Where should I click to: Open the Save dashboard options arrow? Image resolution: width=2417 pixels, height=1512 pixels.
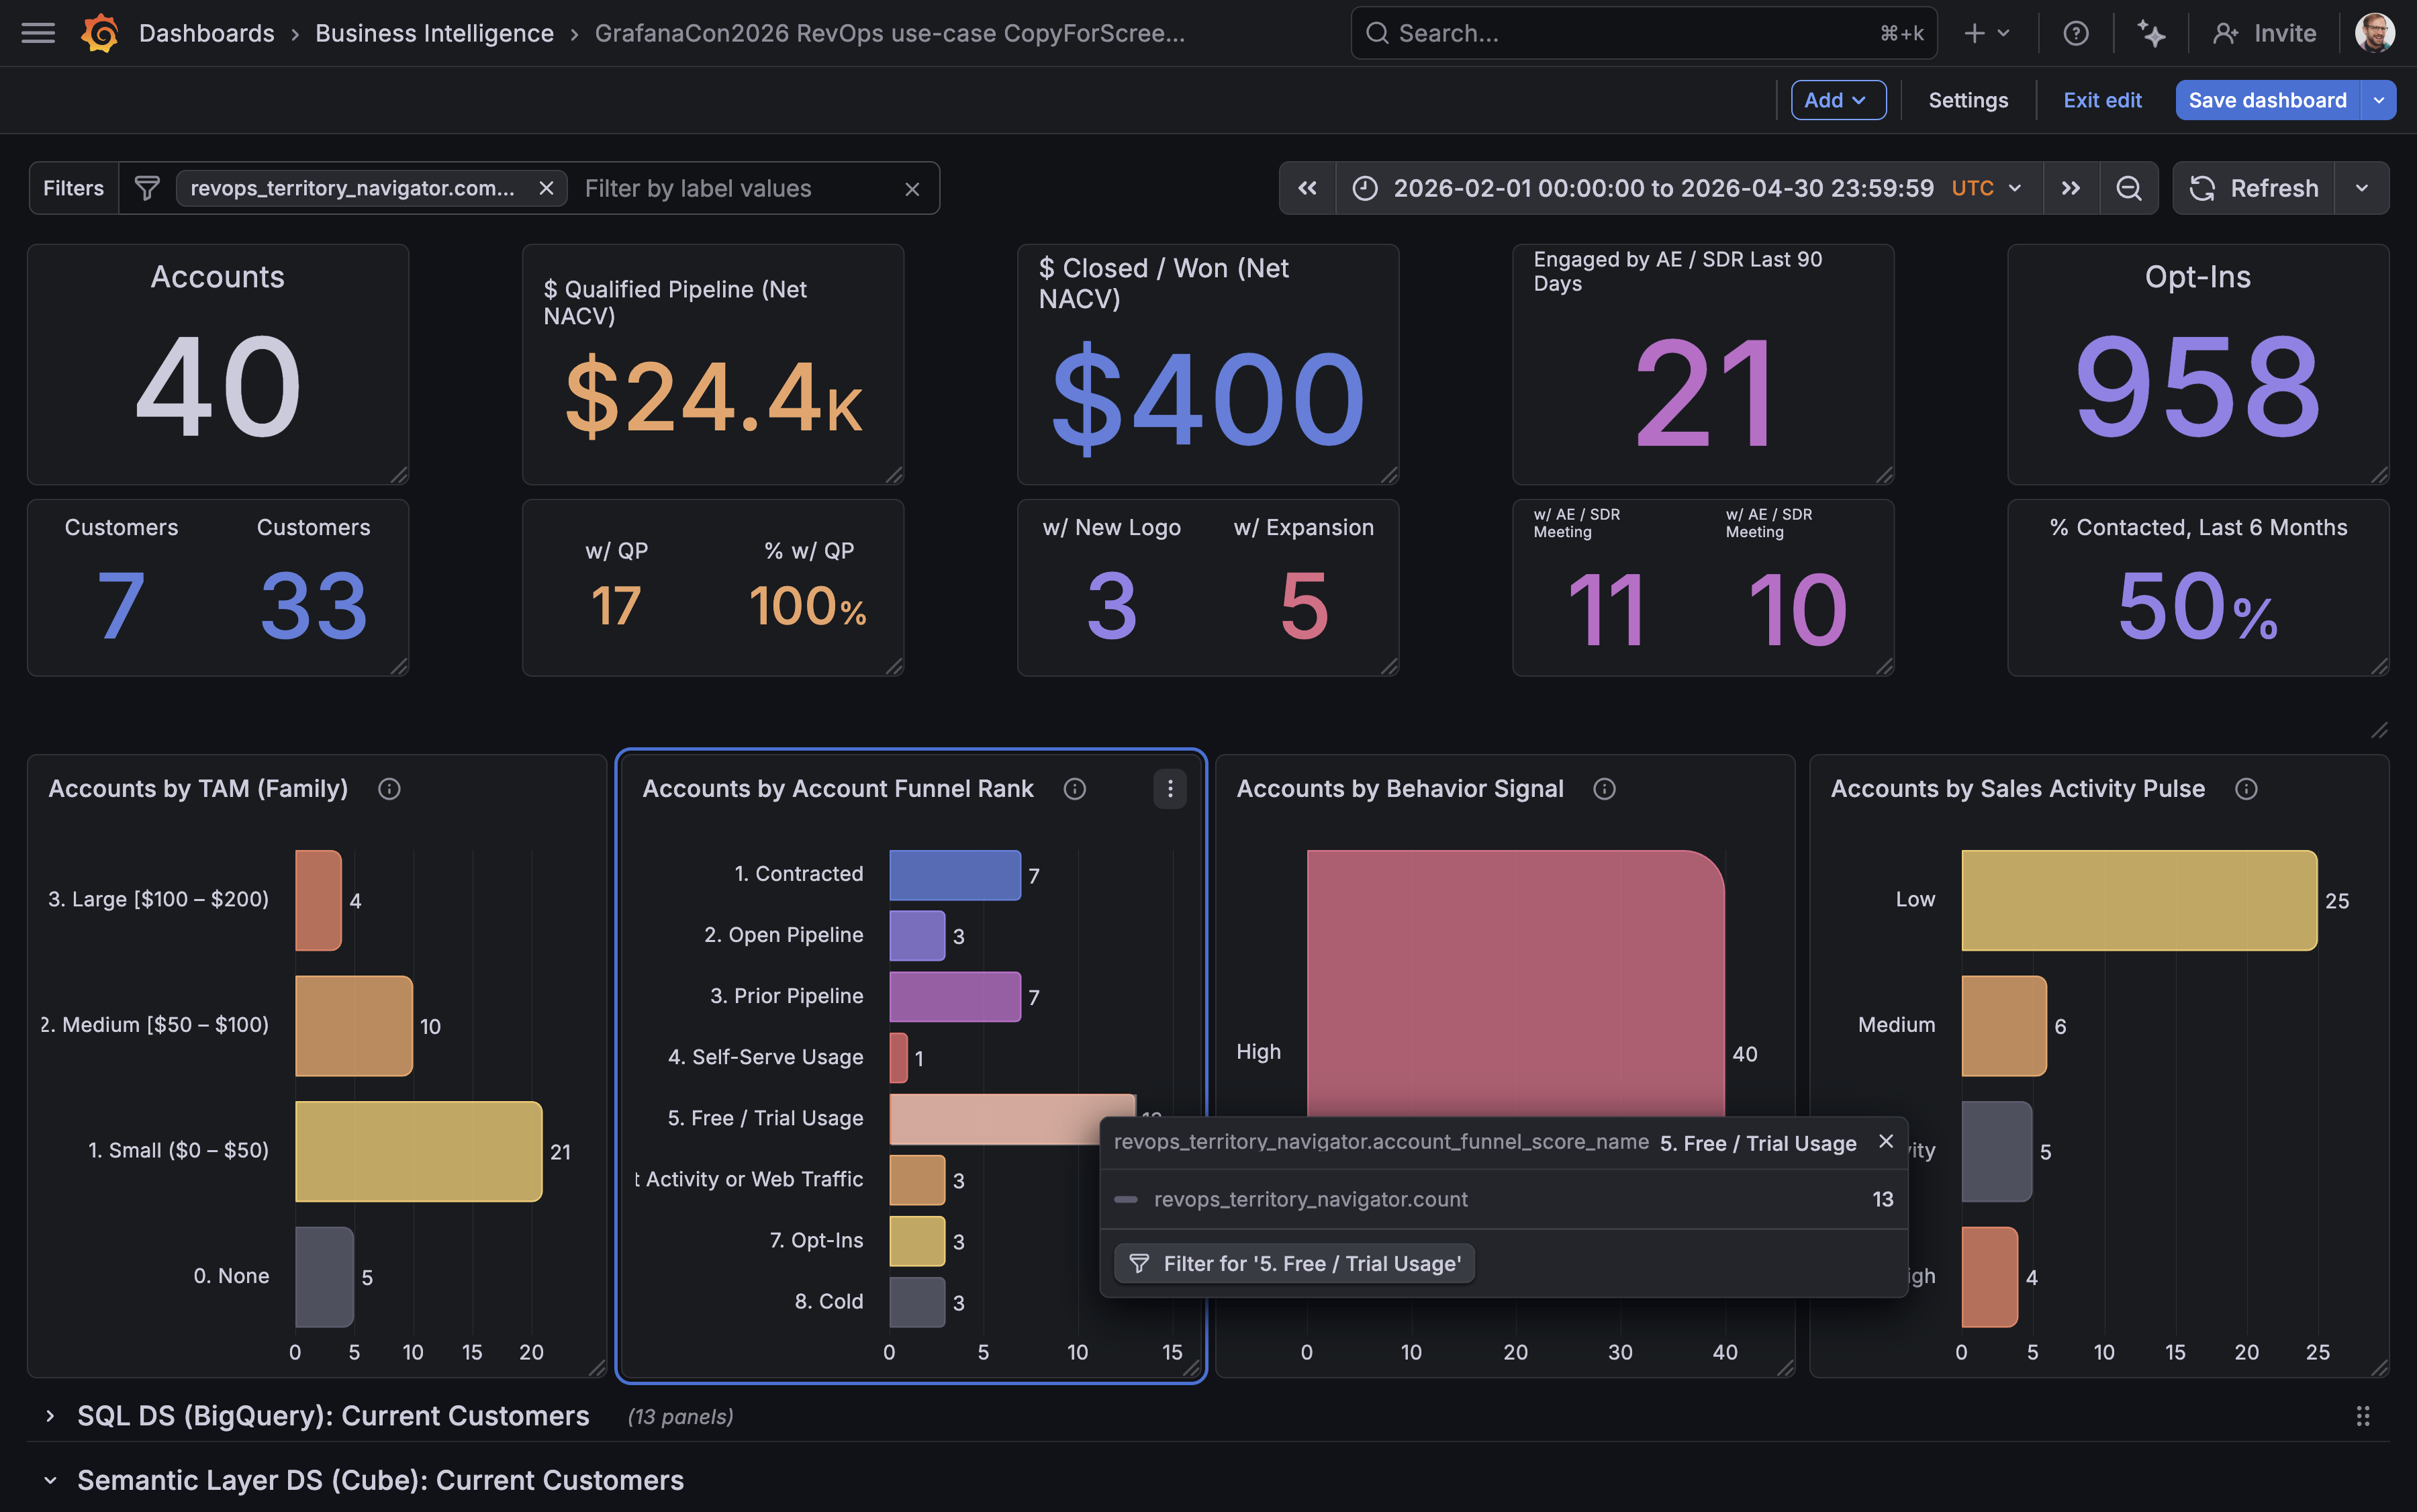[2380, 100]
